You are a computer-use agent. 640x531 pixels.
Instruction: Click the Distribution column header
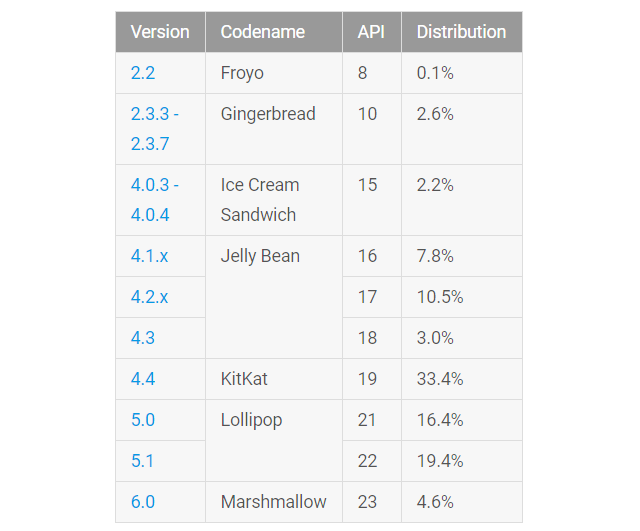(x=461, y=32)
